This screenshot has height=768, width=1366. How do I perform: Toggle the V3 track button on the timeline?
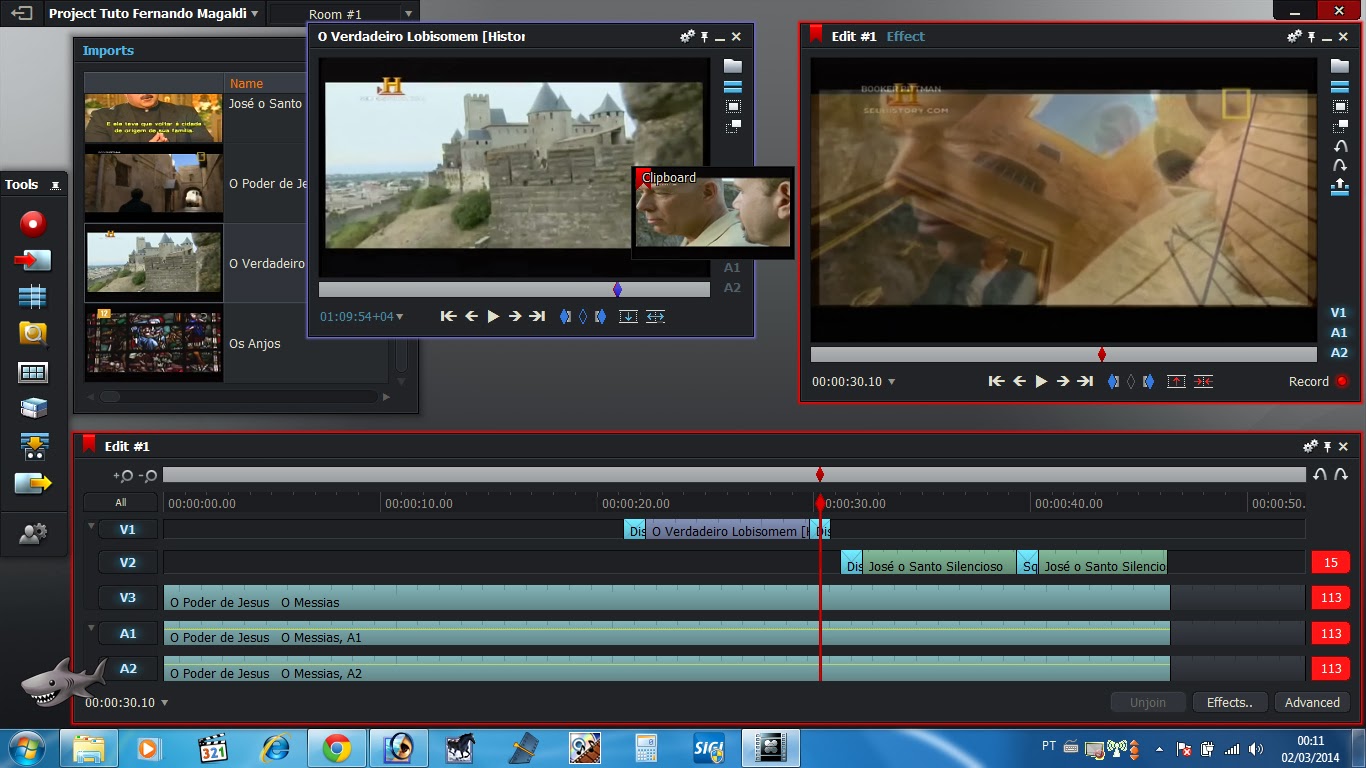127,598
